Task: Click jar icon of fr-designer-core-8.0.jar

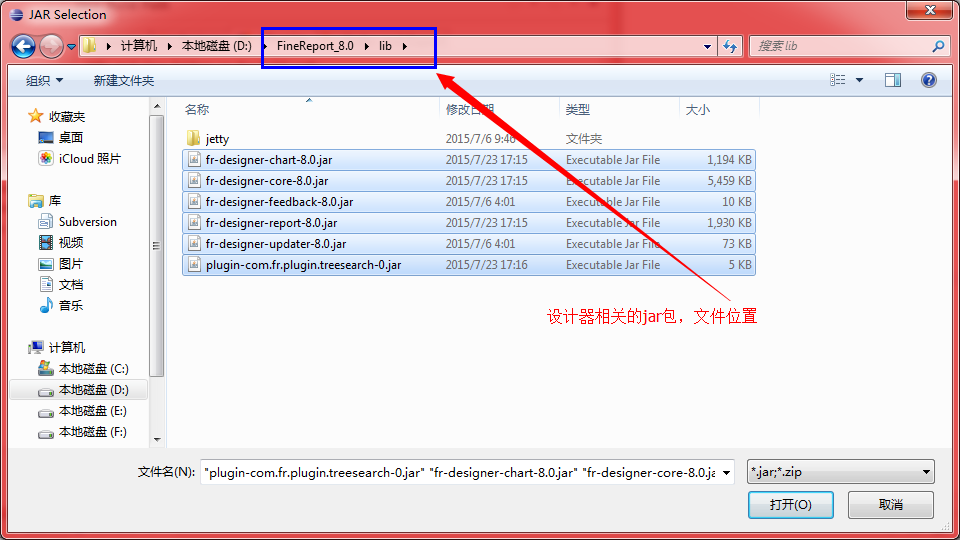Action: pos(194,181)
